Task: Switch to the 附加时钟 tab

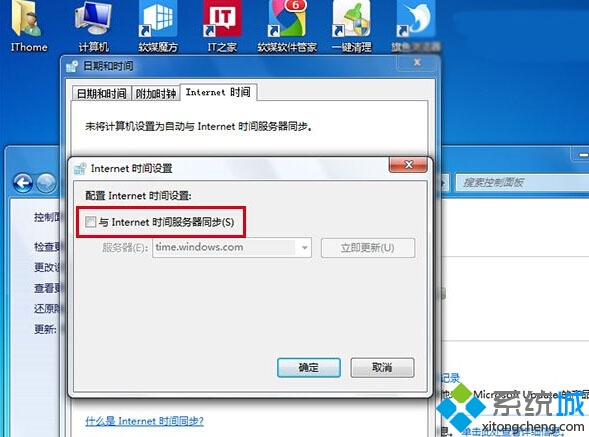Action: pyautogui.click(x=156, y=93)
